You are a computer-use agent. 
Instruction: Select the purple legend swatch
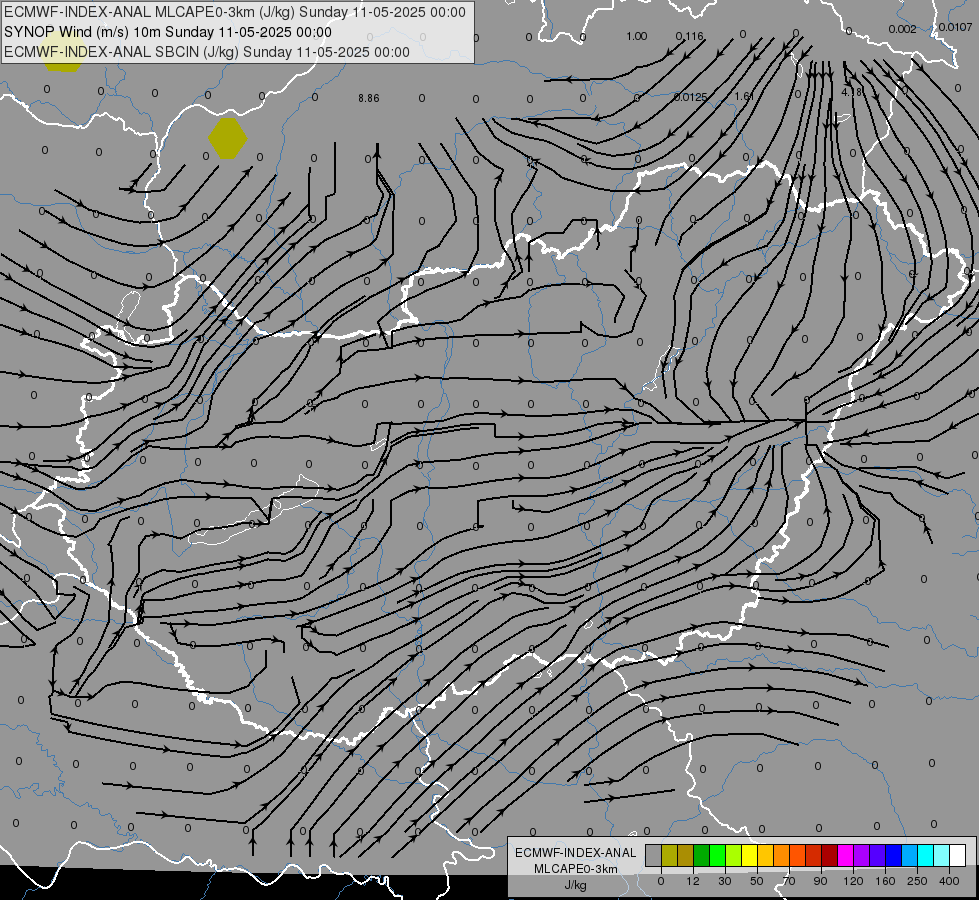click(862, 855)
